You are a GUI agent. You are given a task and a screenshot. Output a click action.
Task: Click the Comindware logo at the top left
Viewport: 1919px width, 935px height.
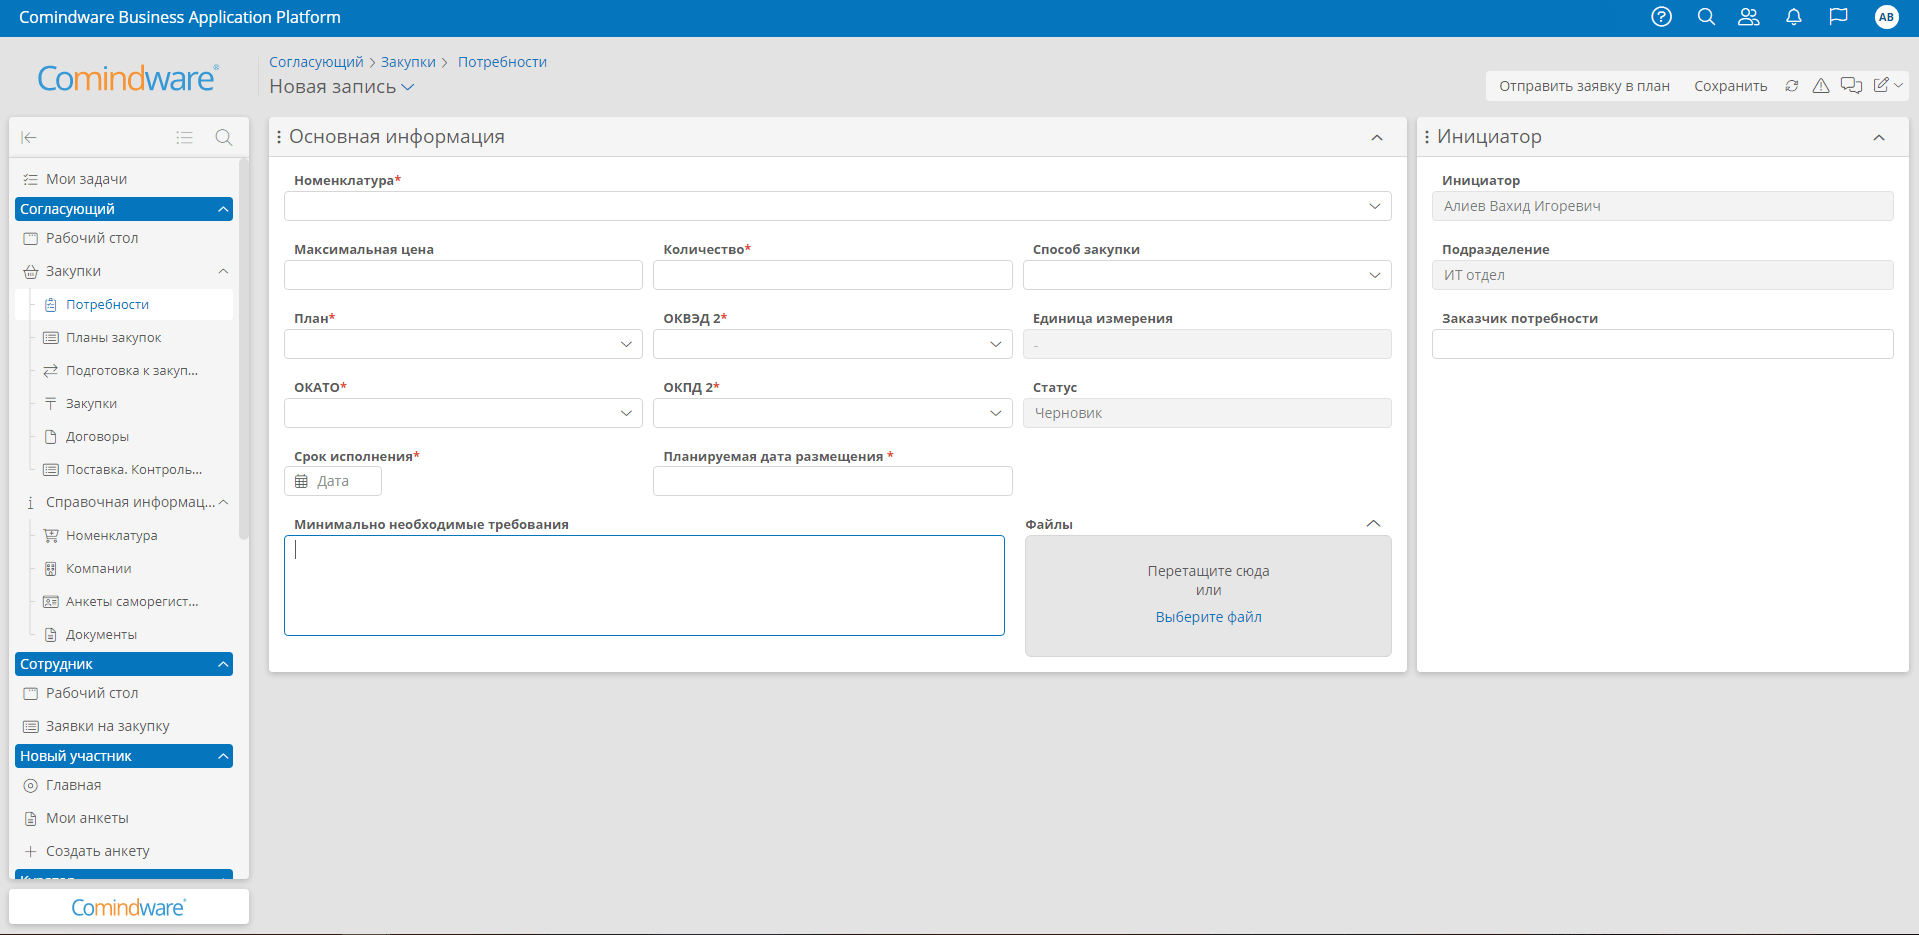[127, 78]
